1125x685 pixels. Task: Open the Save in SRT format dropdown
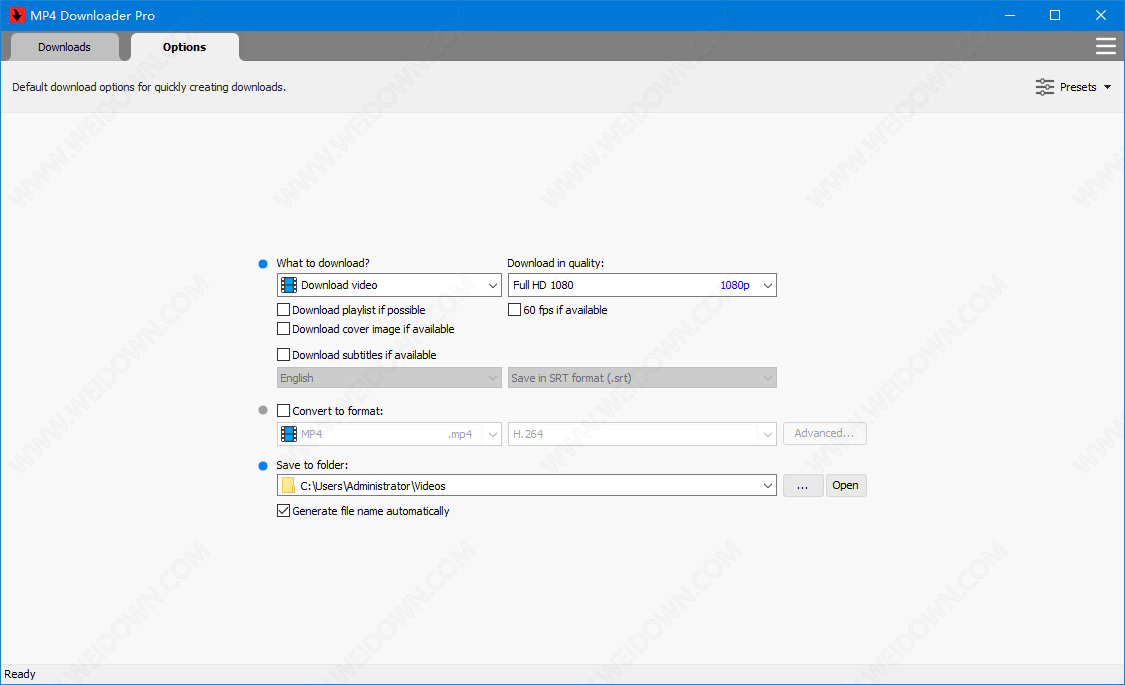(642, 378)
